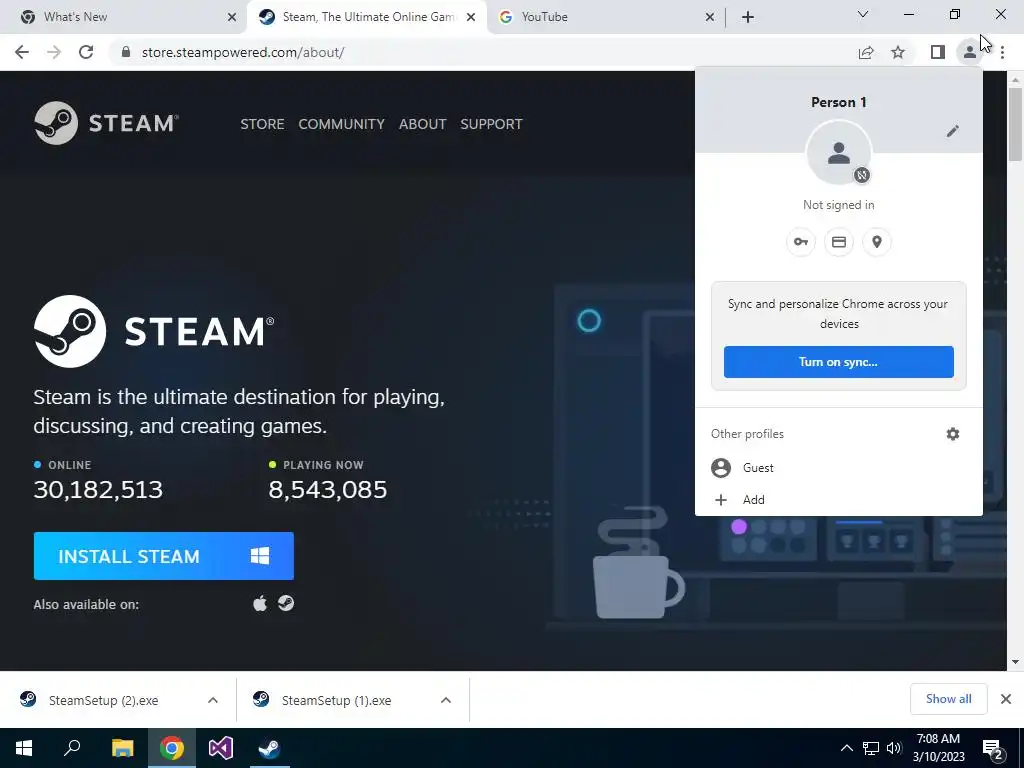The image size is (1024, 768).
Task: Close the Steam browser tab
Action: [471, 17]
